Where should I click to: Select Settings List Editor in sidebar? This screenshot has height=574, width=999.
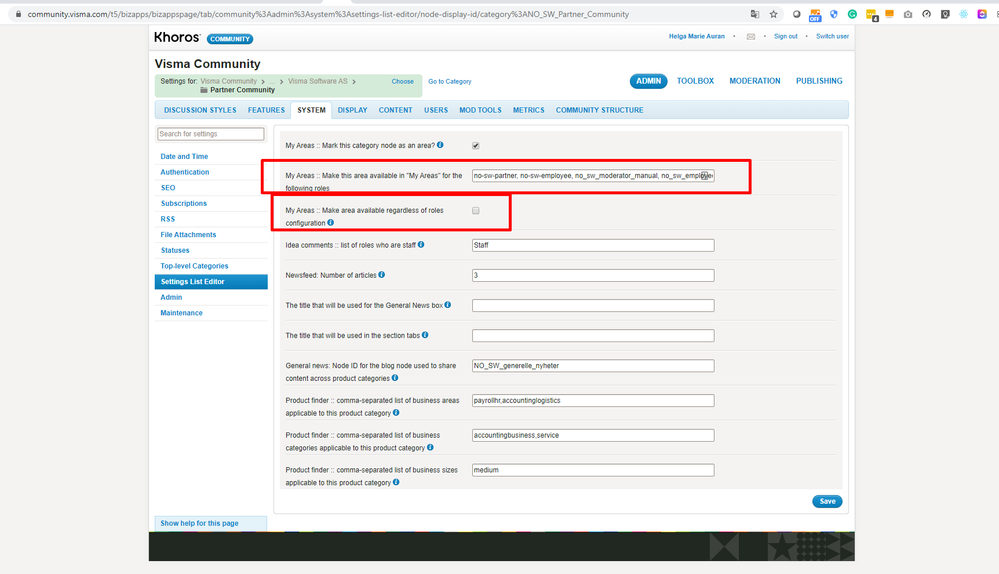tap(211, 282)
